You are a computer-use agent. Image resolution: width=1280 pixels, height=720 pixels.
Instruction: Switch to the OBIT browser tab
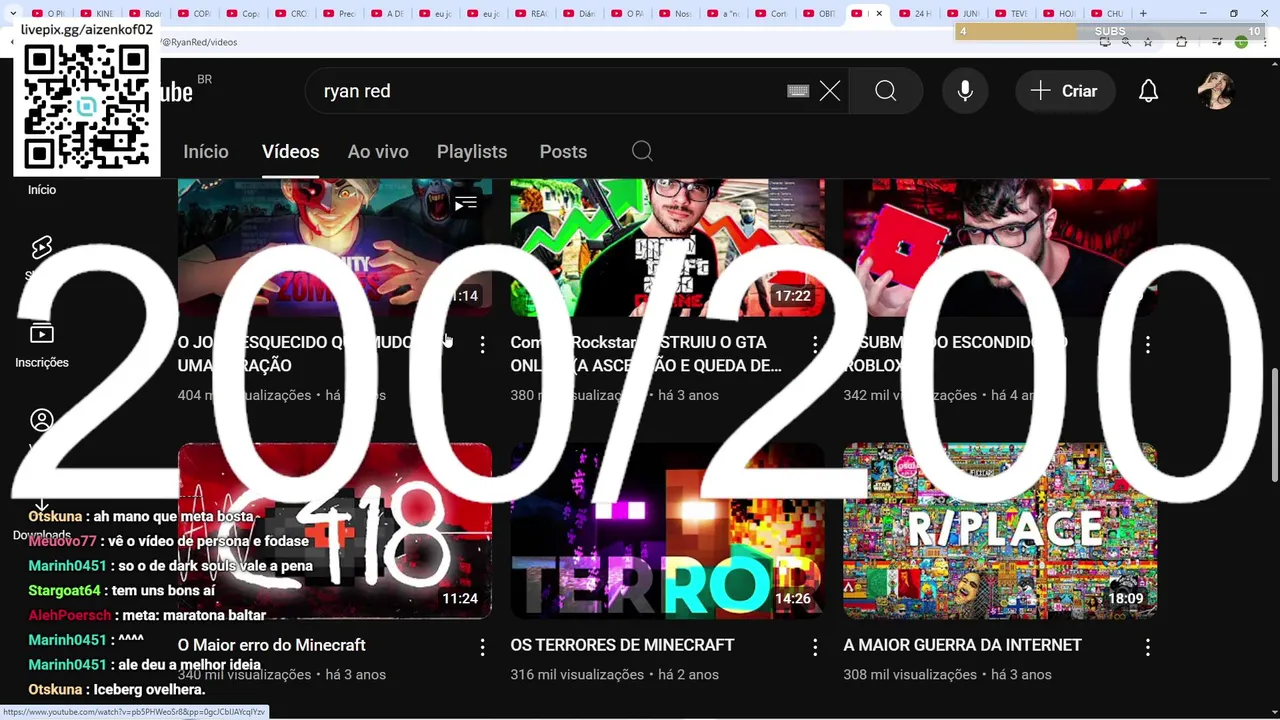point(817,13)
